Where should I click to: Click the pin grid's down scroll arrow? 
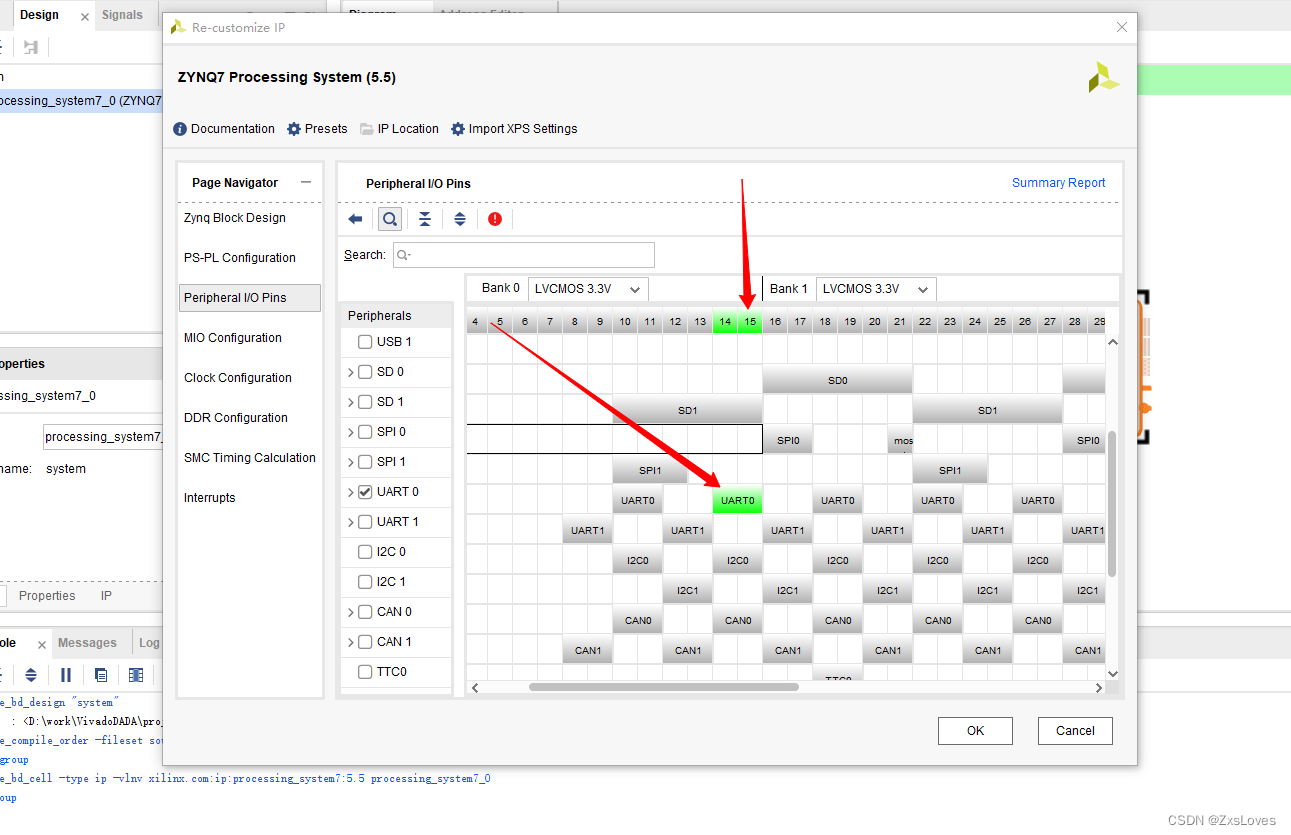pos(1112,674)
